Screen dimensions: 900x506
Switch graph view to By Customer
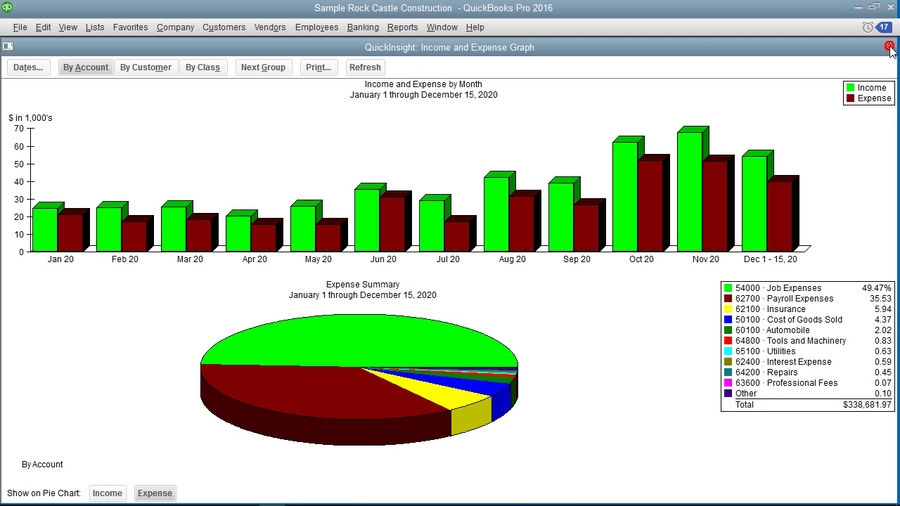(145, 68)
